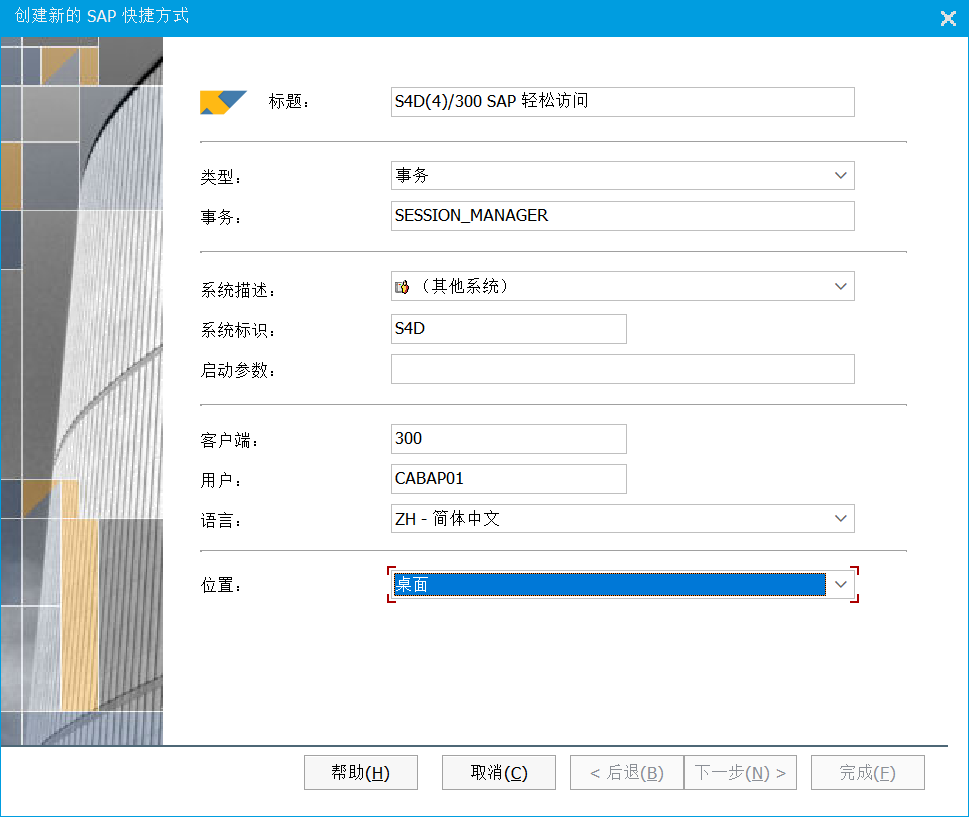Click the < 后退(B) button
This screenshot has width=969, height=817.
pos(627,773)
